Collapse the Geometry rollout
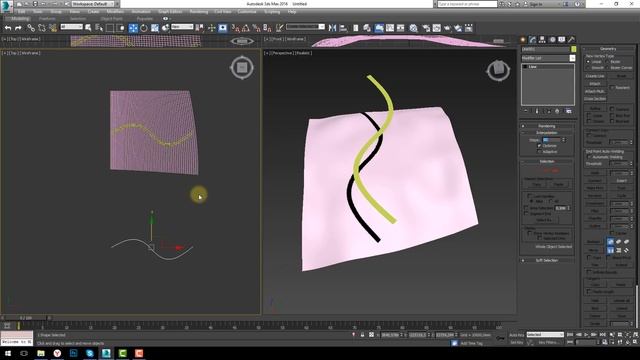The image size is (640, 360). click(x=608, y=49)
